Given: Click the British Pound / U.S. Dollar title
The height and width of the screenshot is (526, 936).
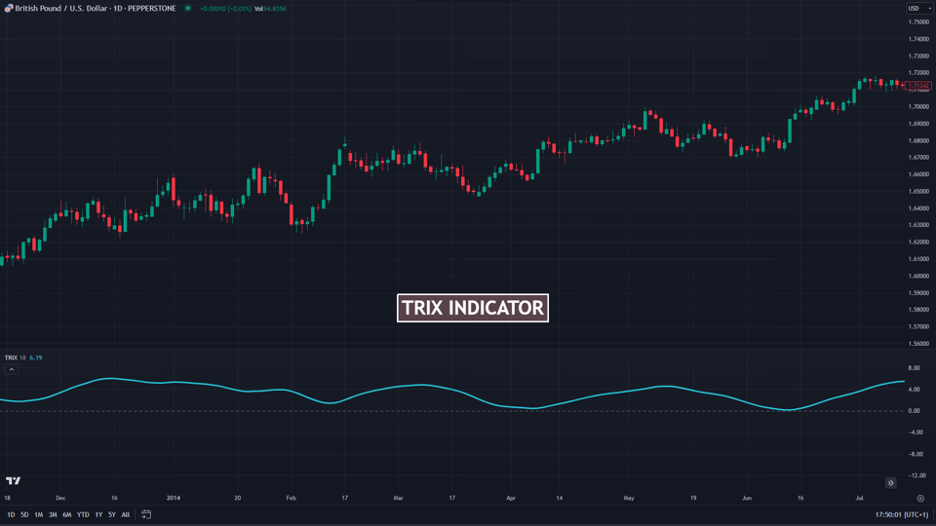Looking at the screenshot, I should click(61, 8).
